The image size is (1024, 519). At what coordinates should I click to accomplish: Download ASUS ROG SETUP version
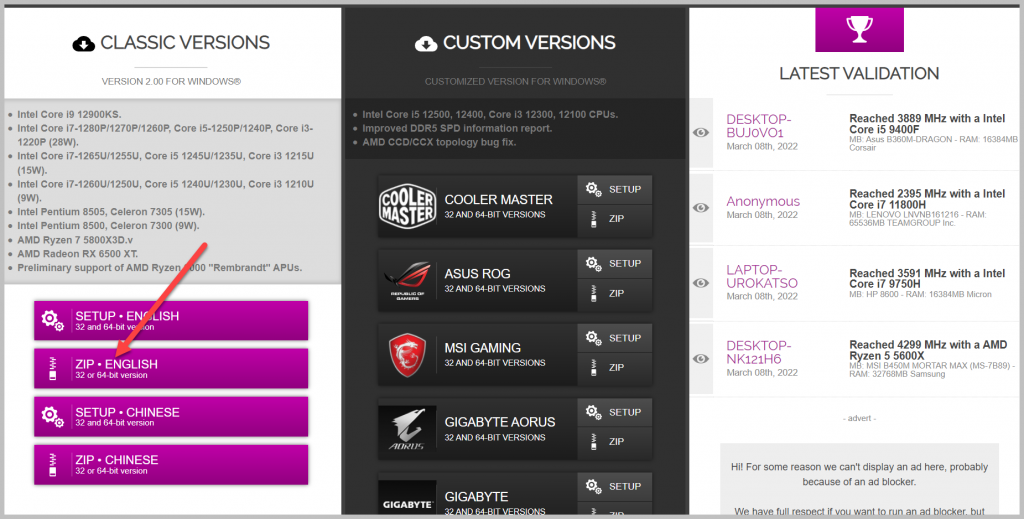click(x=615, y=264)
